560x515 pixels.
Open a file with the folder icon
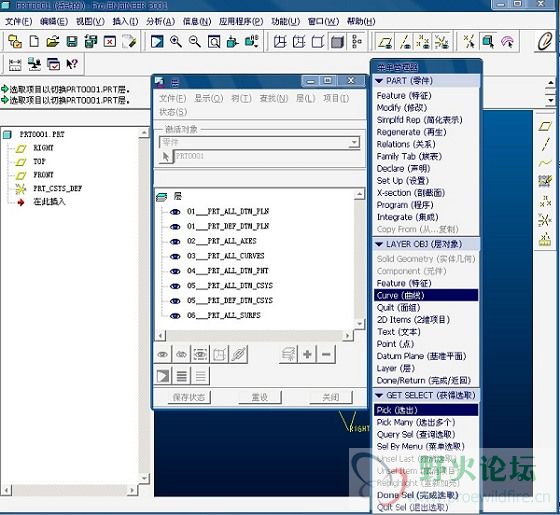click(x=52, y=42)
